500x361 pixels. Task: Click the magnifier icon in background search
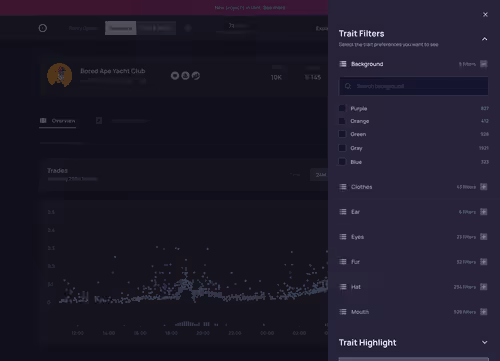(x=348, y=86)
